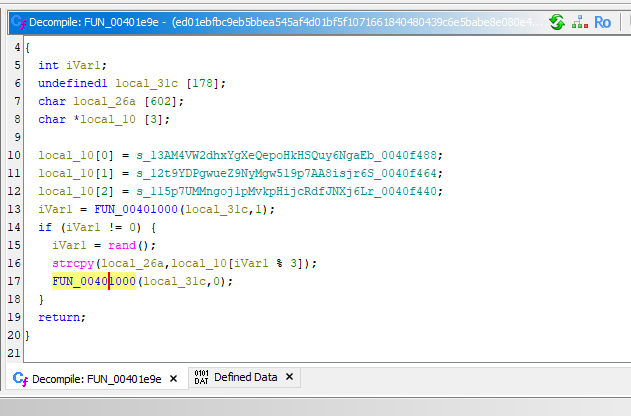Select the Decompile: FUN_00401e9e tab
This screenshot has height=416, width=631.
pos(96,378)
